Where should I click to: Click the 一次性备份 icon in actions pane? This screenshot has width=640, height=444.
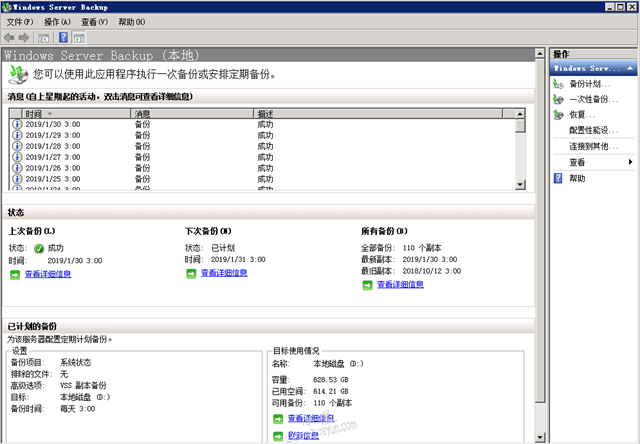tap(558, 99)
